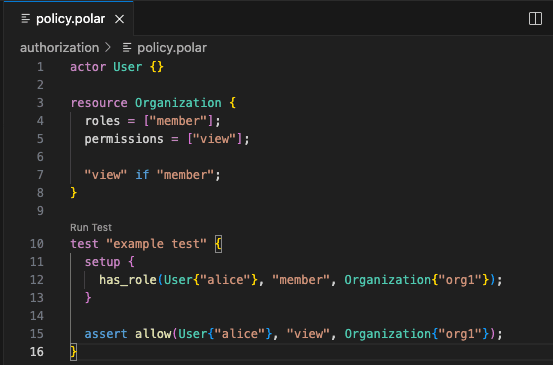Click the closing brace on line 16
Viewport: 553px width, 365px height.
pyautogui.click(x=73, y=352)
